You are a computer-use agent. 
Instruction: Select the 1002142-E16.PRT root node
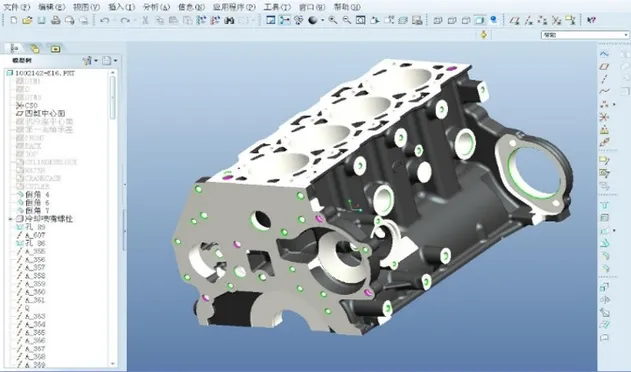pyautogui.click(x=41, y=73)
